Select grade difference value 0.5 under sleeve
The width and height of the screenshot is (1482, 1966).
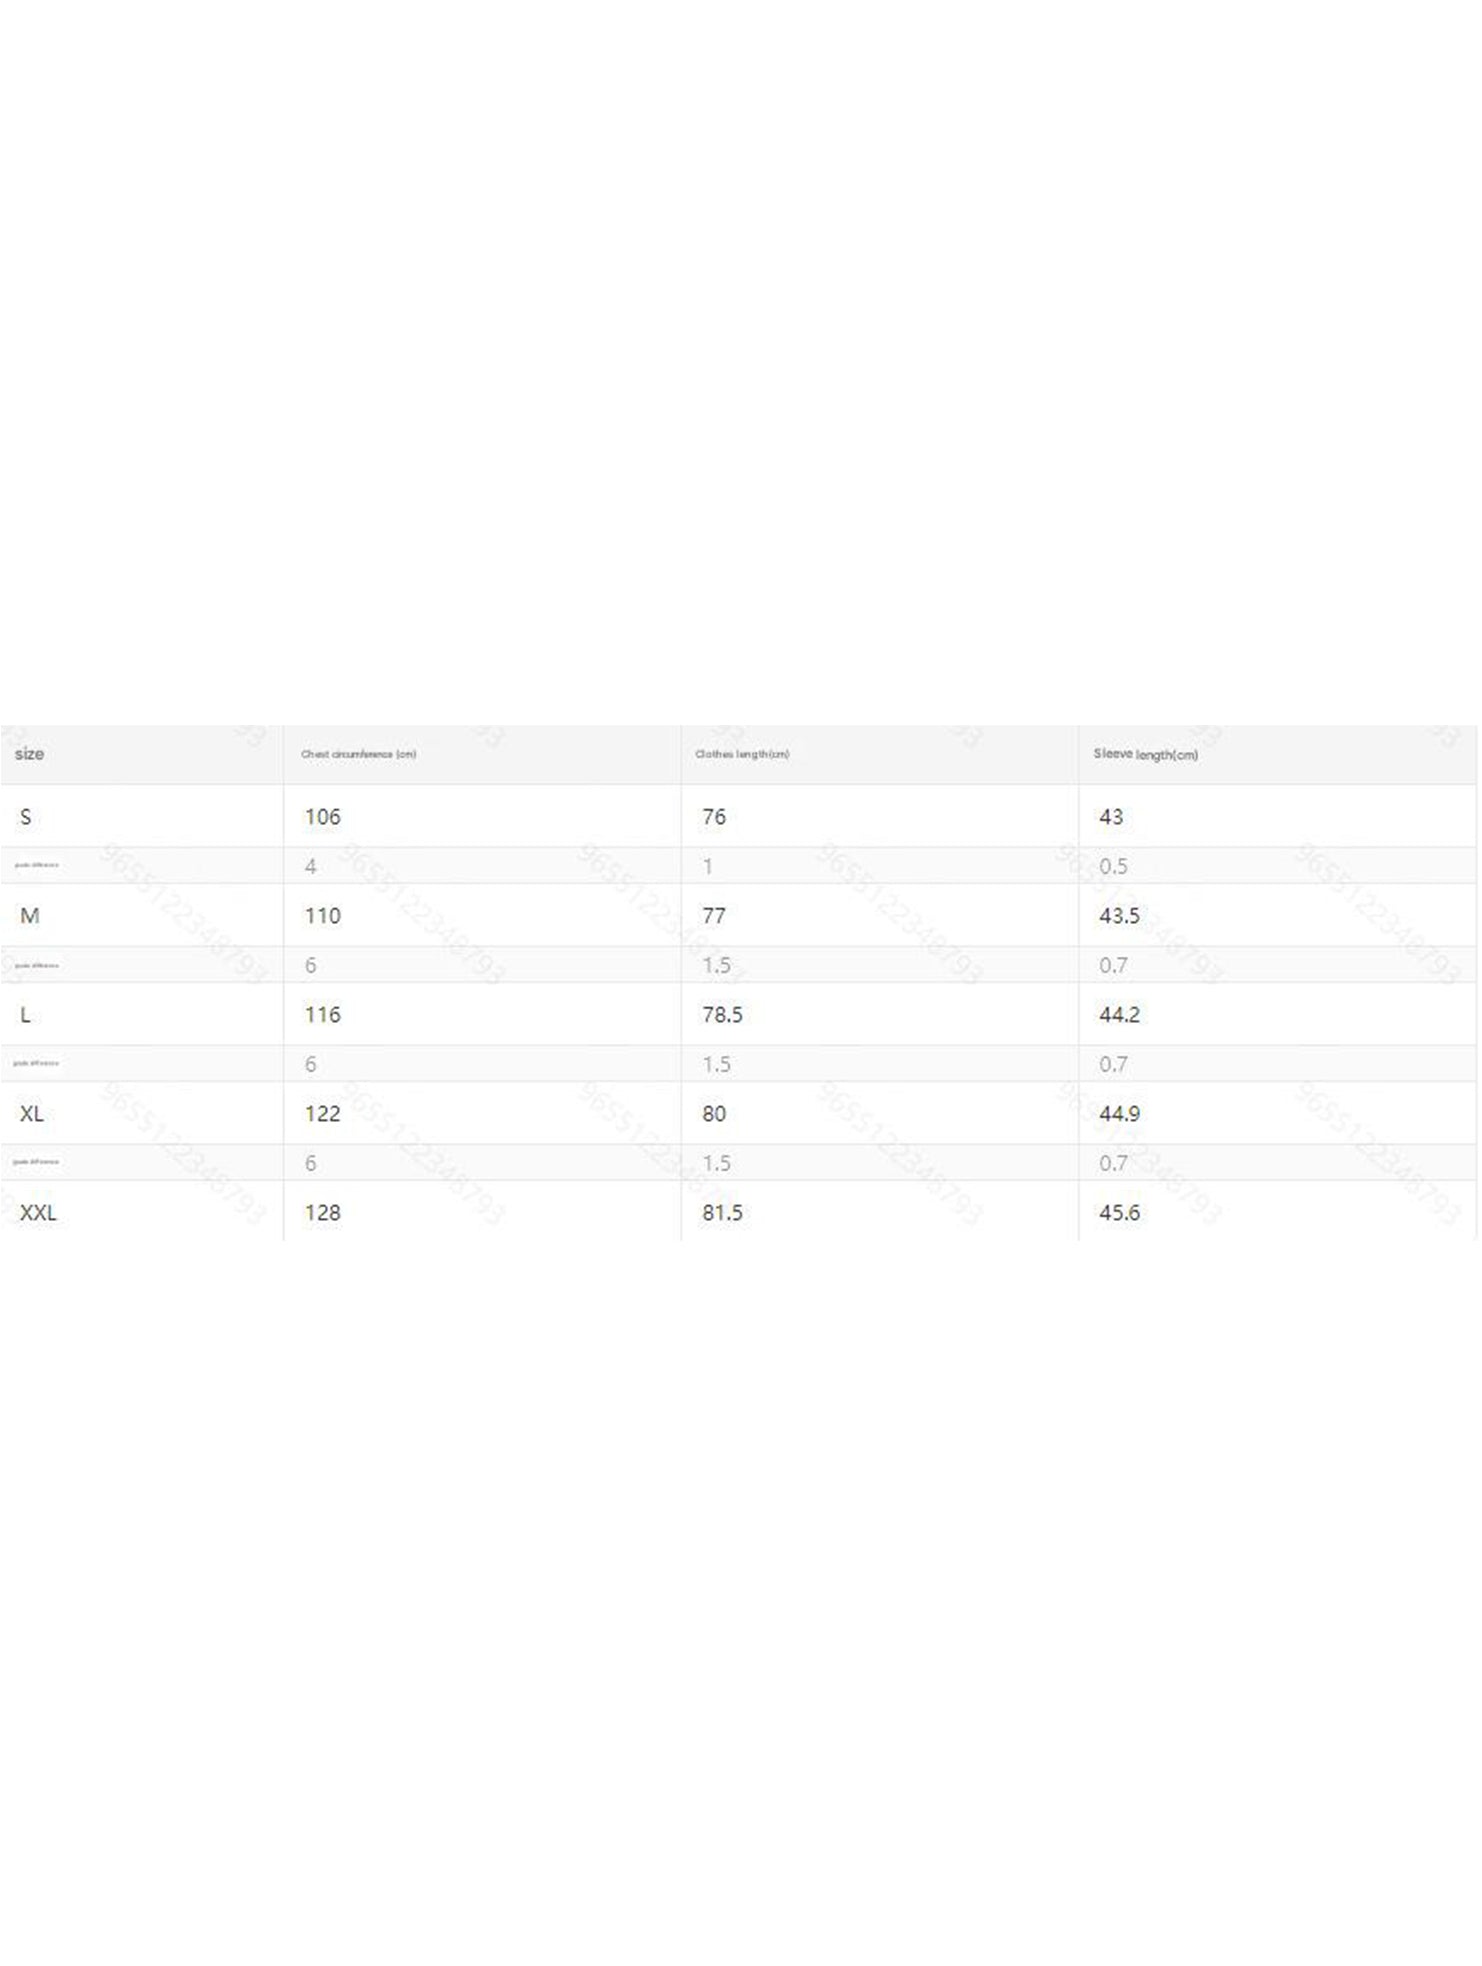(1113, 867)
